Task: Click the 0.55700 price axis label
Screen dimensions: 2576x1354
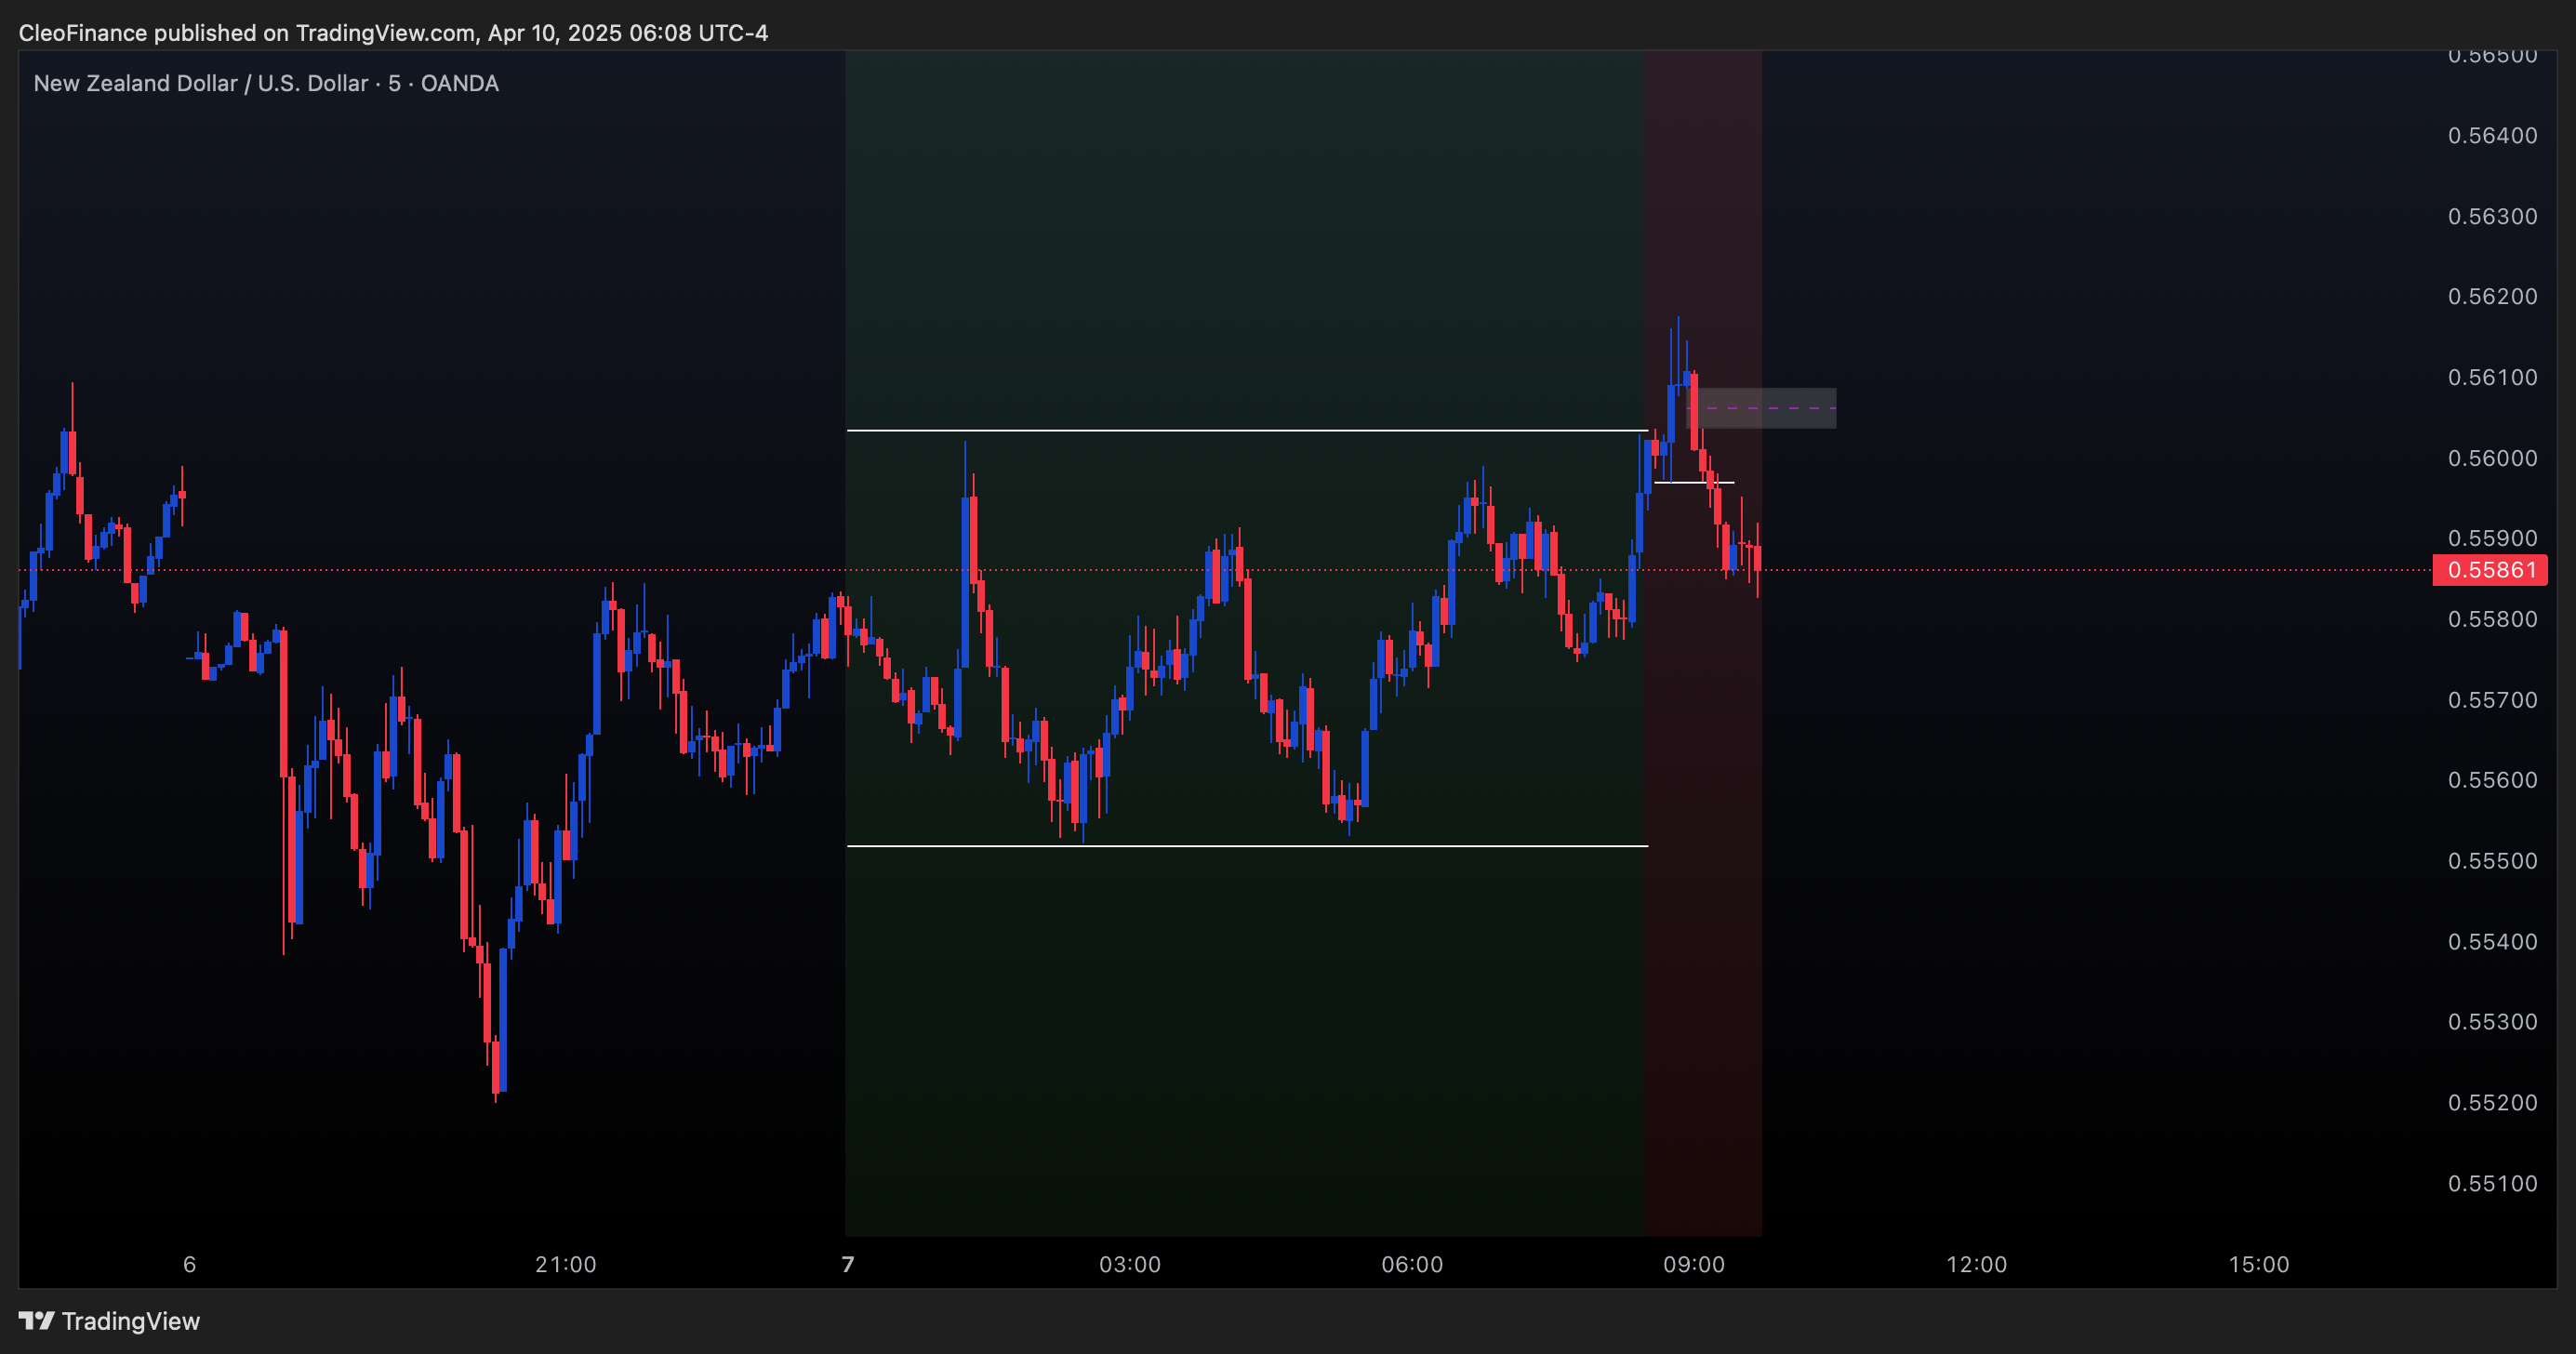Action: click(2492, 701)
